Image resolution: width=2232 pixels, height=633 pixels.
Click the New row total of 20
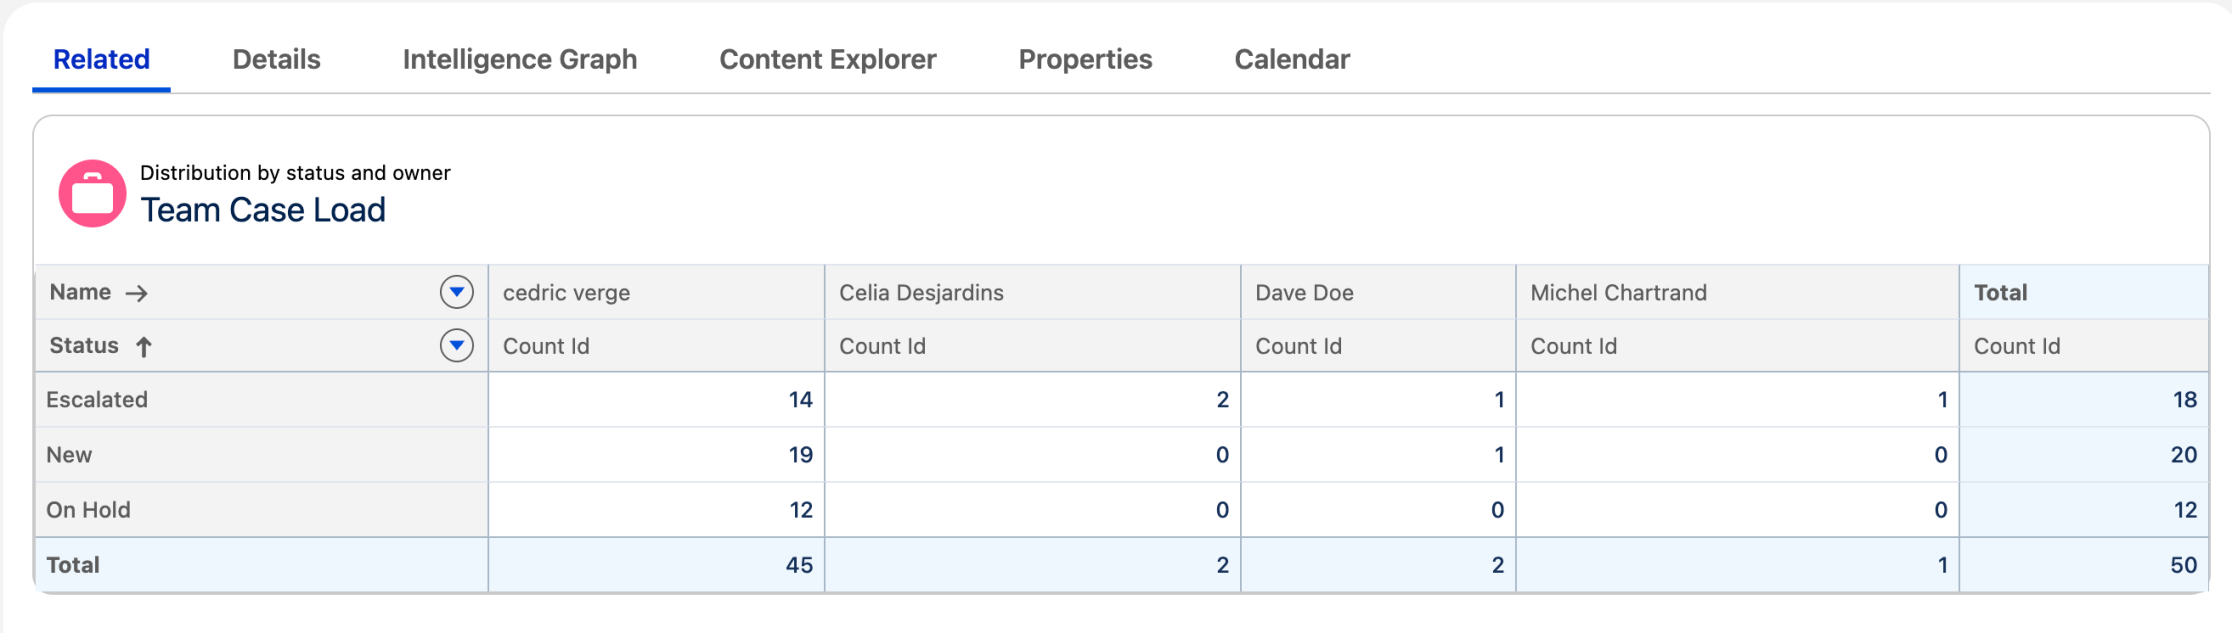[x=2183, y=455]
